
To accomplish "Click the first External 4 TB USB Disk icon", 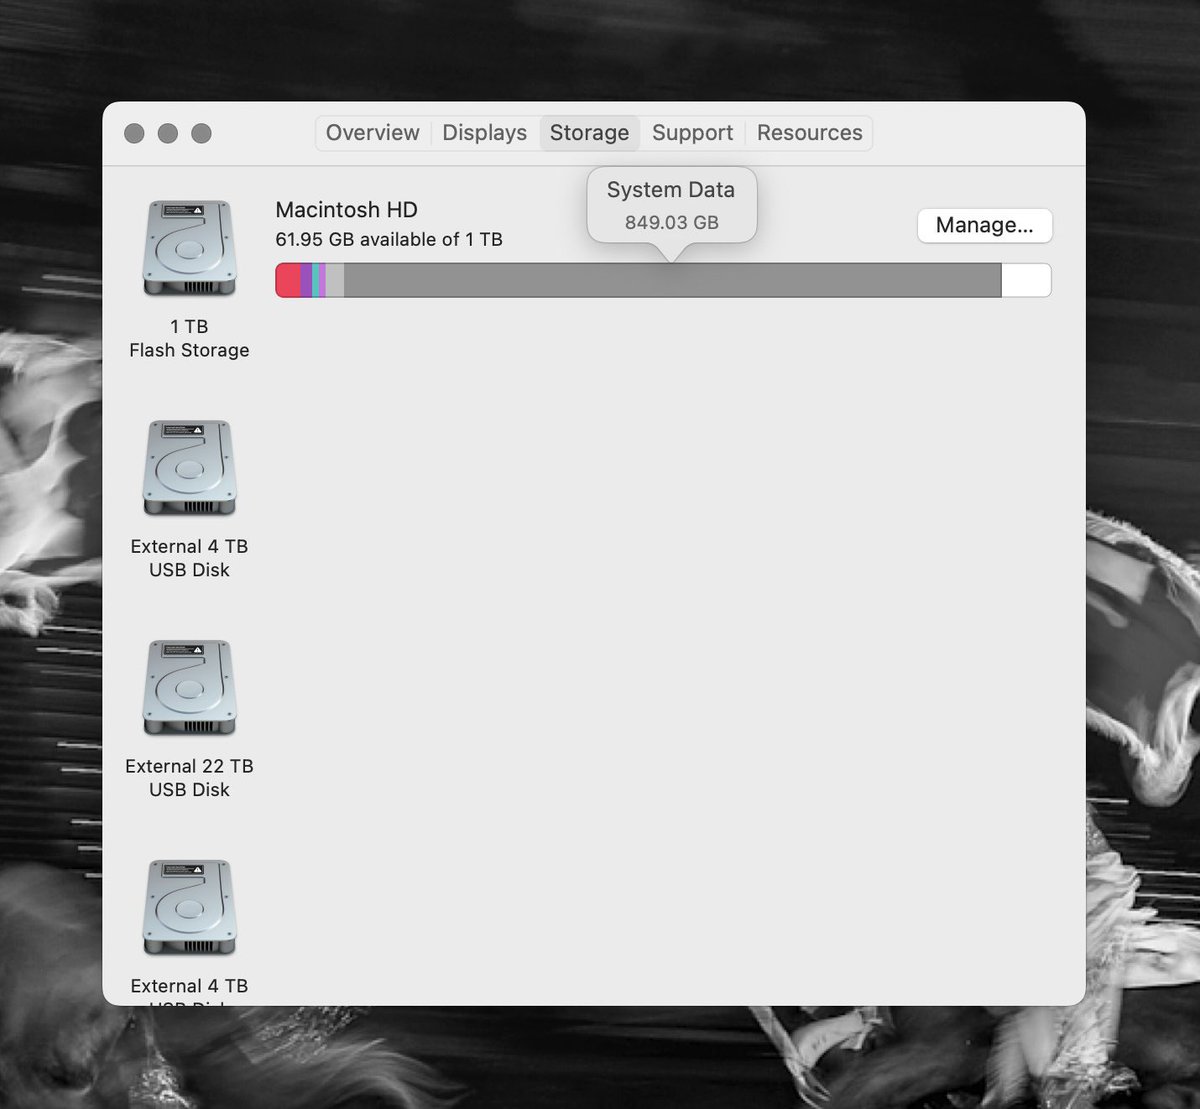I will [x=189, y=469].
